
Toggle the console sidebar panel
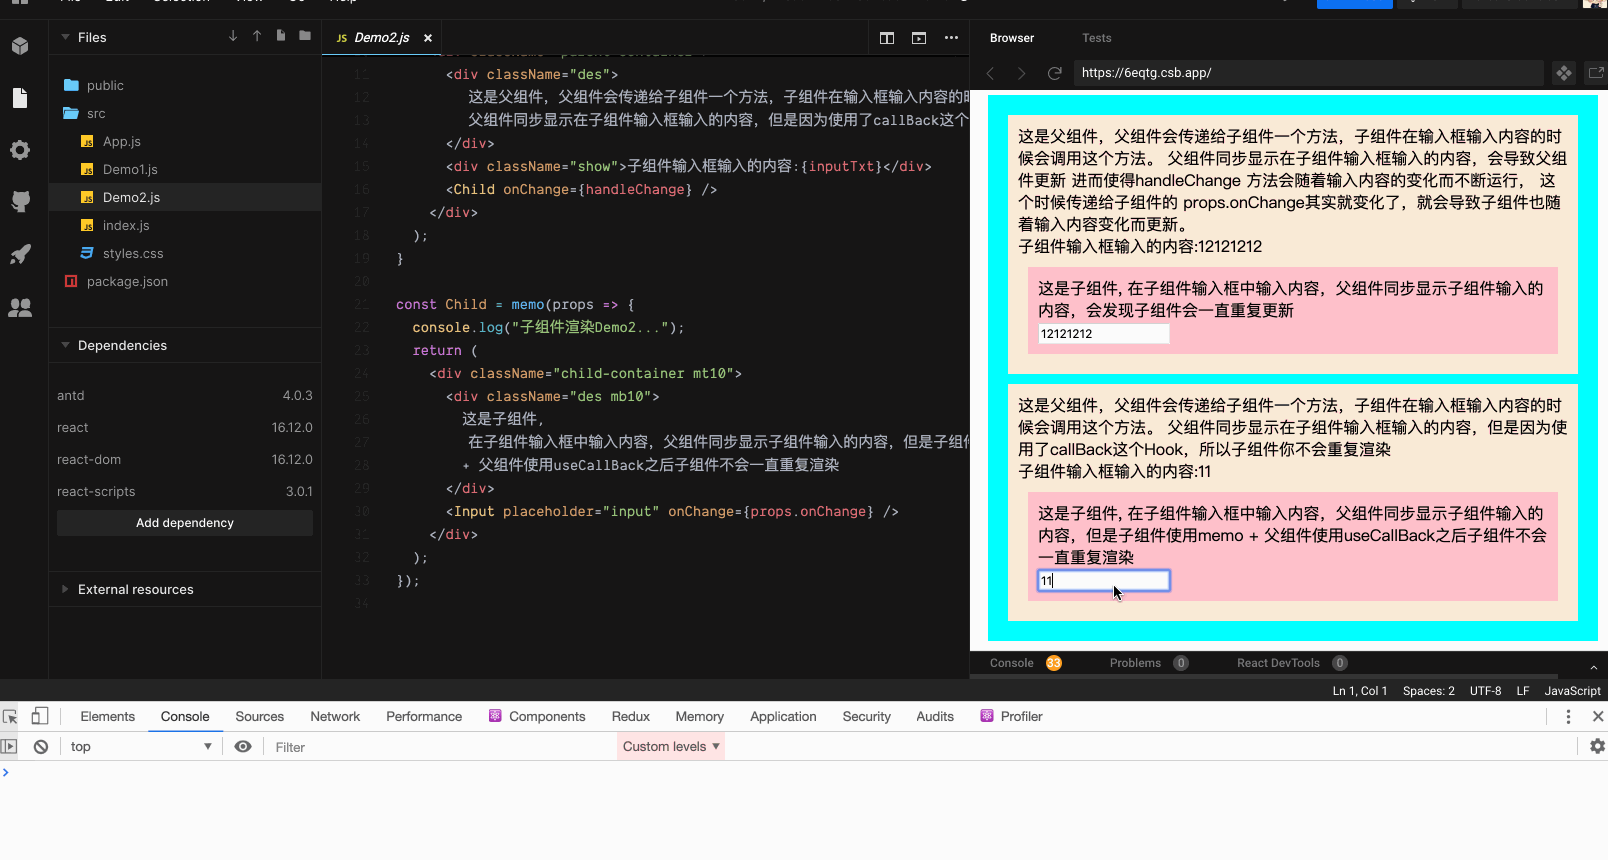(x=9, y=747)
